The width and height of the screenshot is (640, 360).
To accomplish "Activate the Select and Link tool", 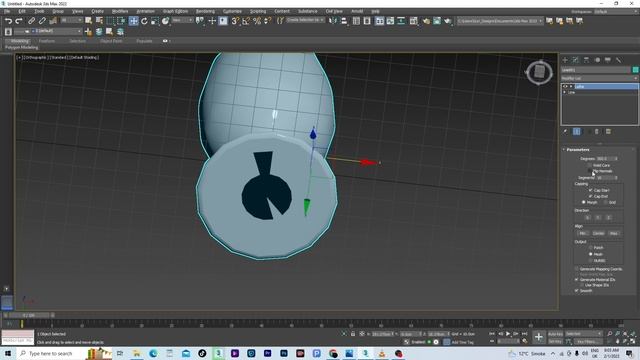I will click(x=31, y=21).
